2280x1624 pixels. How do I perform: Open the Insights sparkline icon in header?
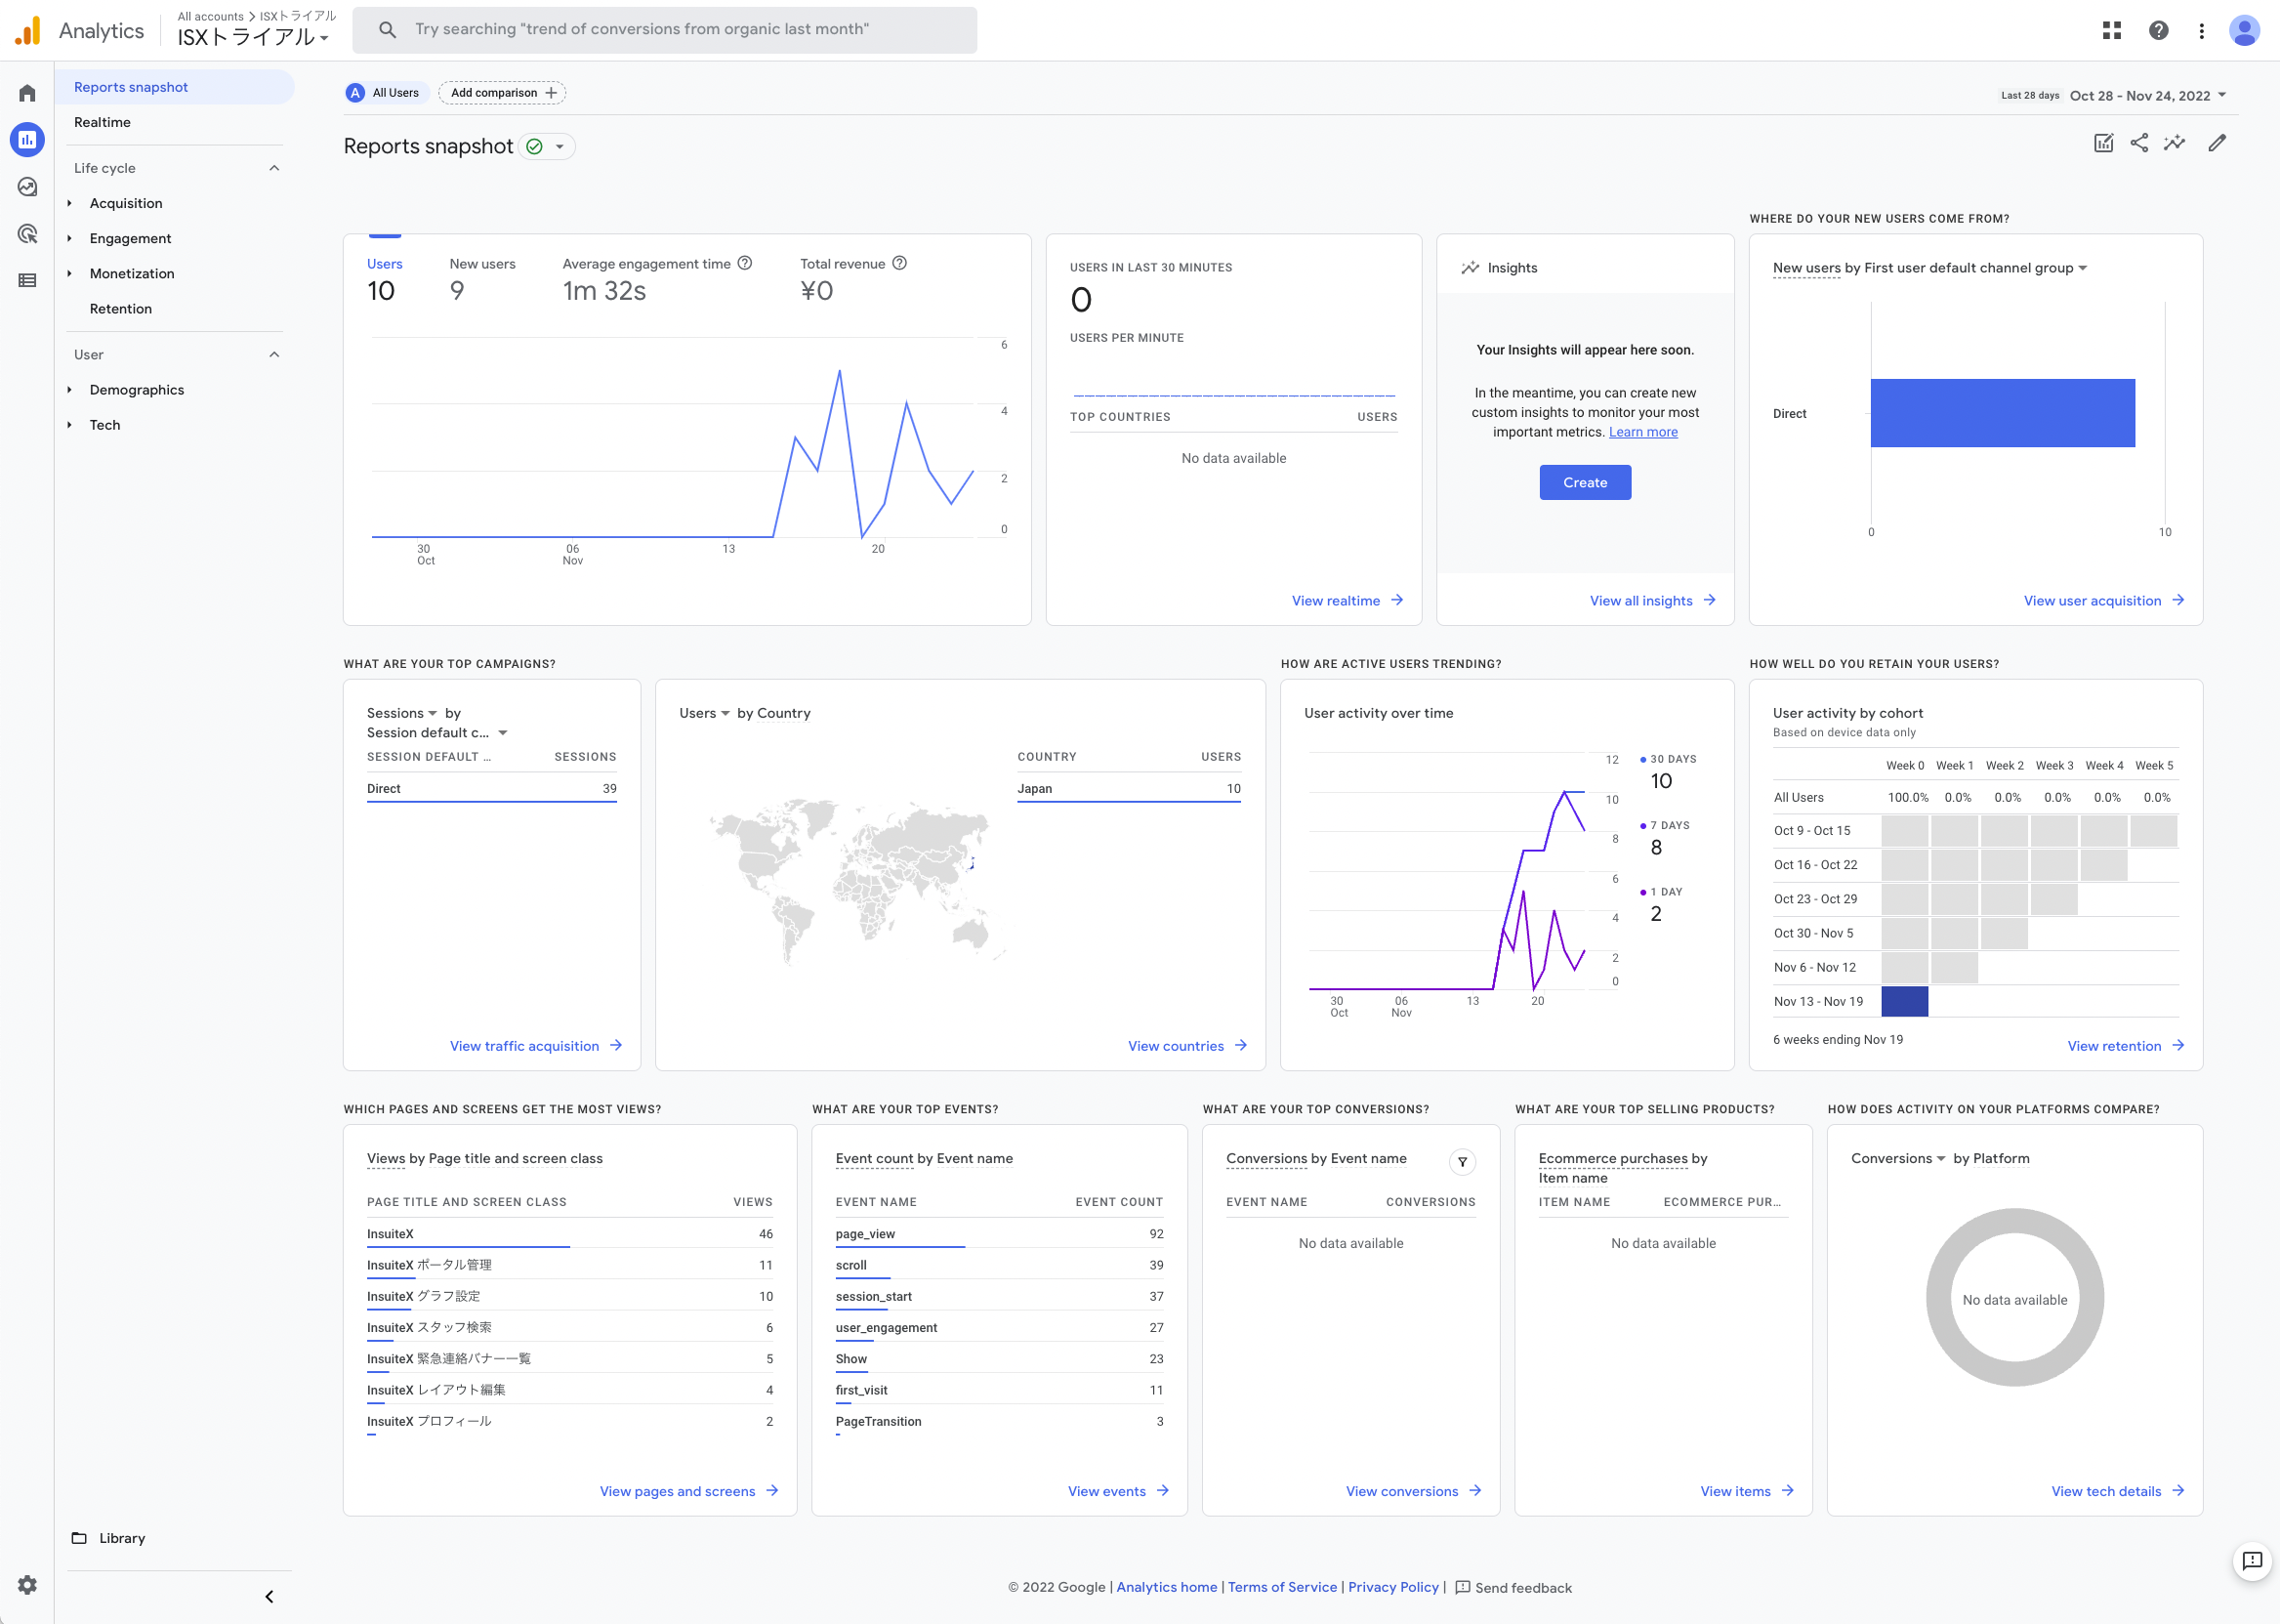click(x=2175, y=143)
